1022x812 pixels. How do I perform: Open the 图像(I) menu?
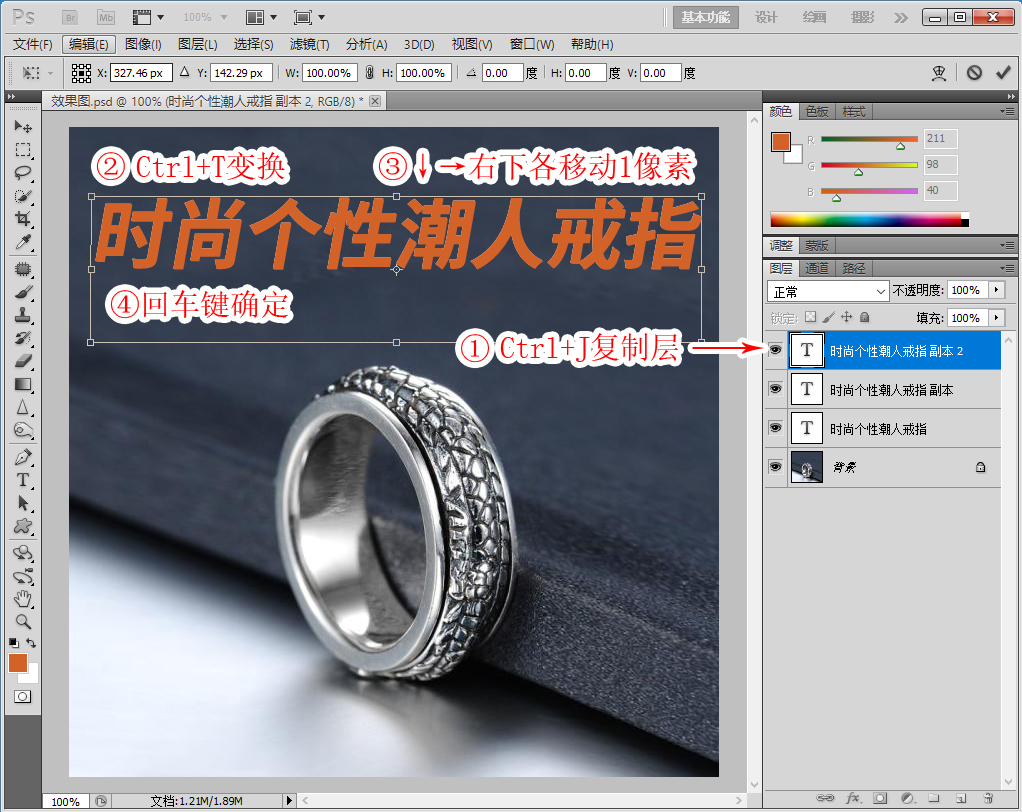(x=143, y=44)
